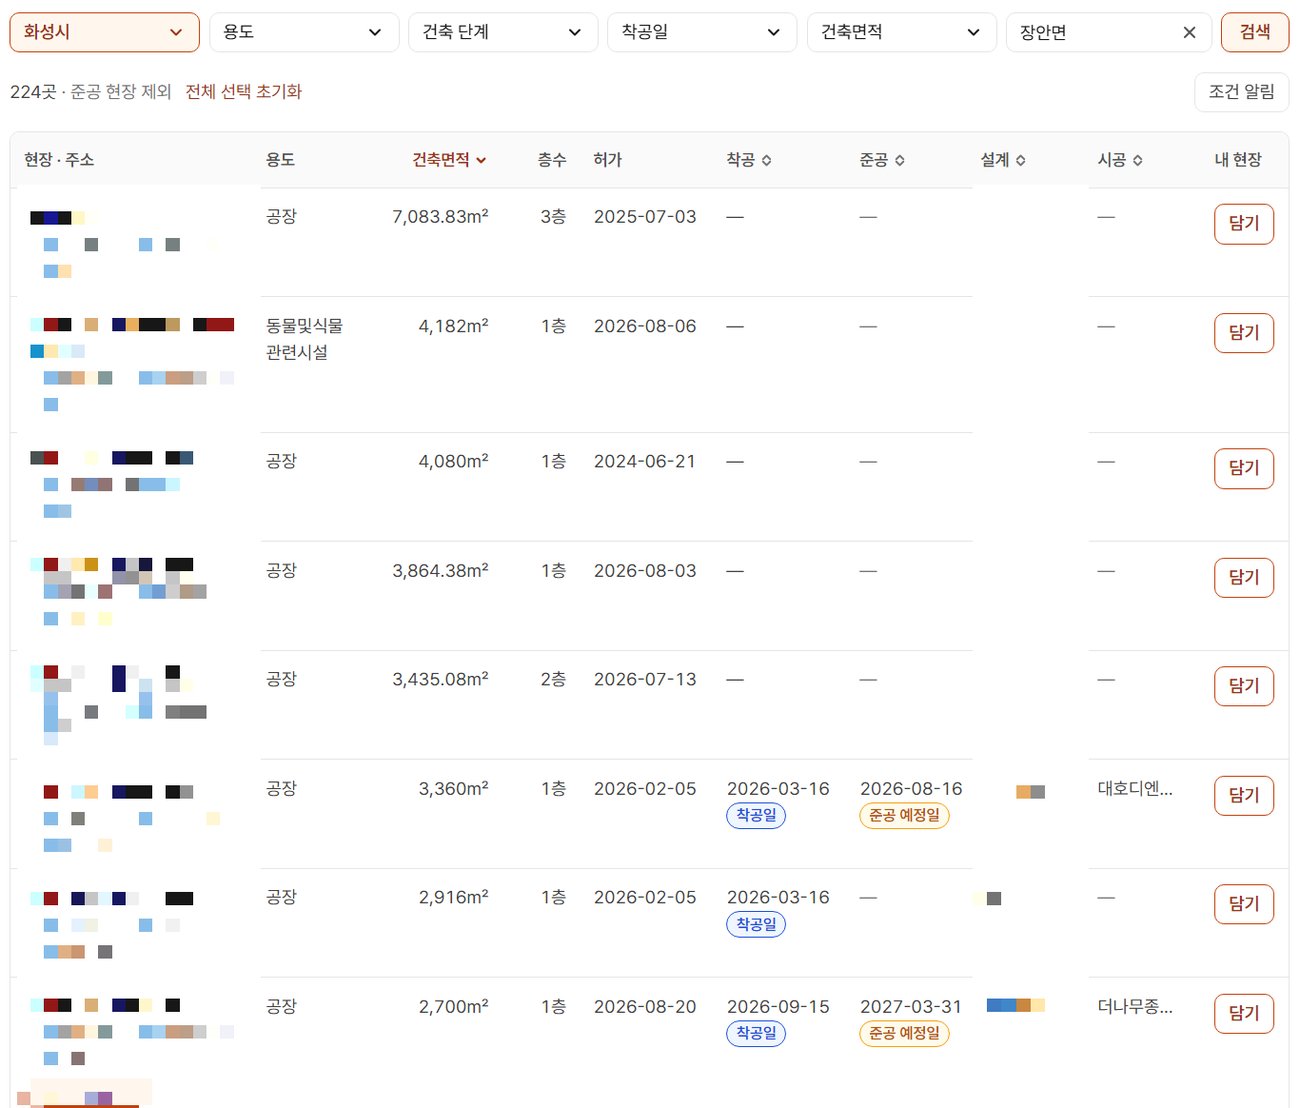Click the 2025-07-03 permit date
Image resolution: width=1300 pixels, height=1108 pixels.
tap(645, 217)
